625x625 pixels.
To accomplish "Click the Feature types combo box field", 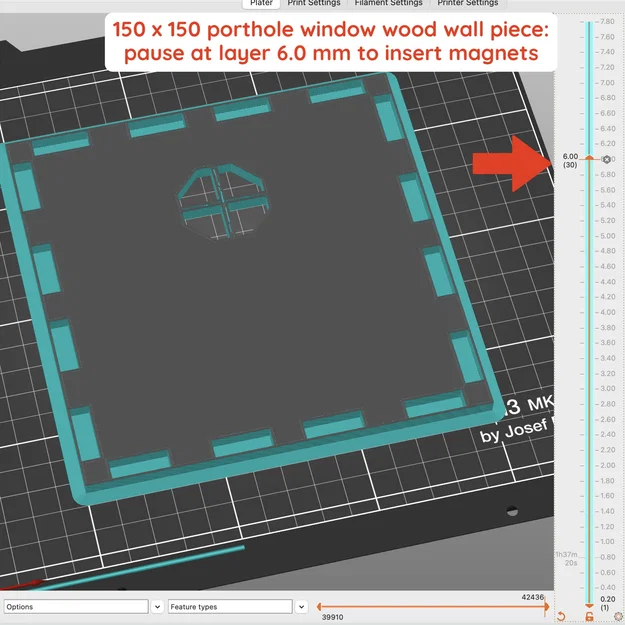I will coord(230,607).
